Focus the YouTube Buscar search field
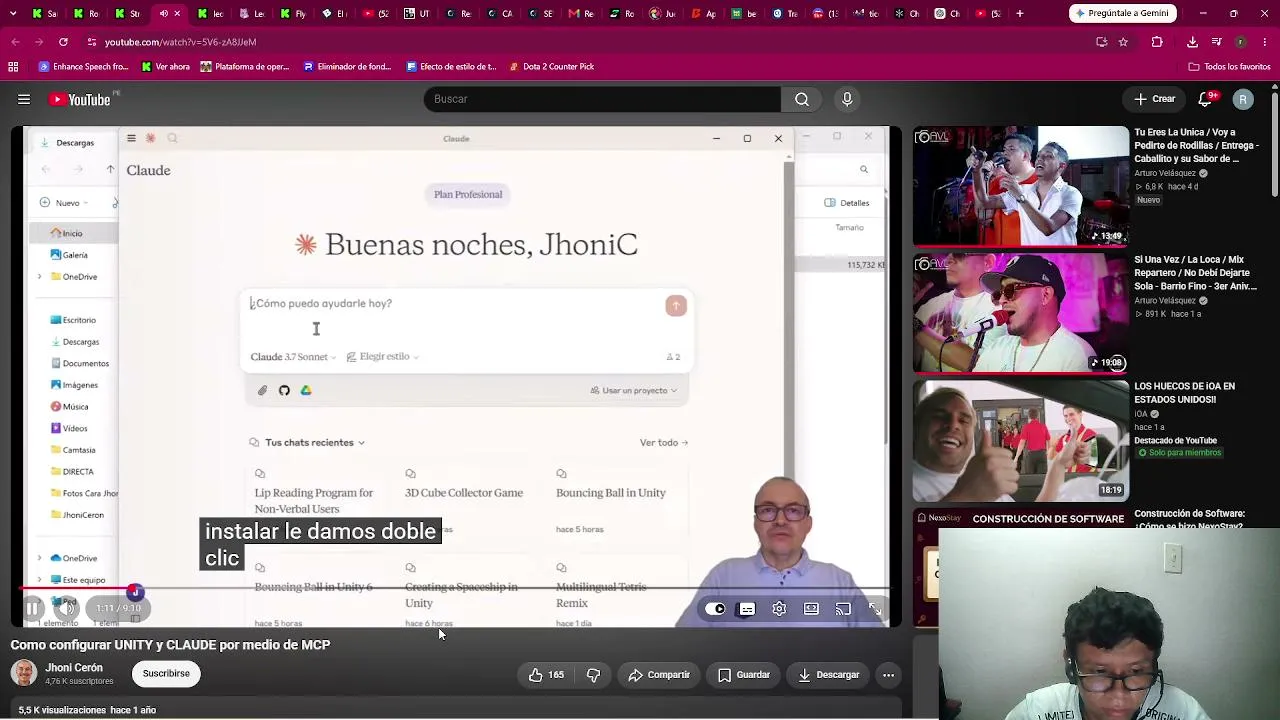 [602, 99]
